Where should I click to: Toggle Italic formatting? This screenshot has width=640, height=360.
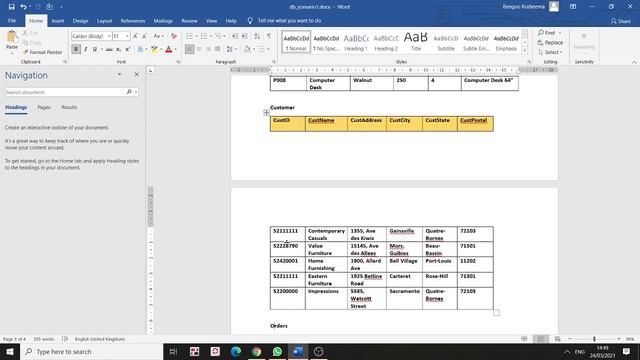(x=86, y=49)
